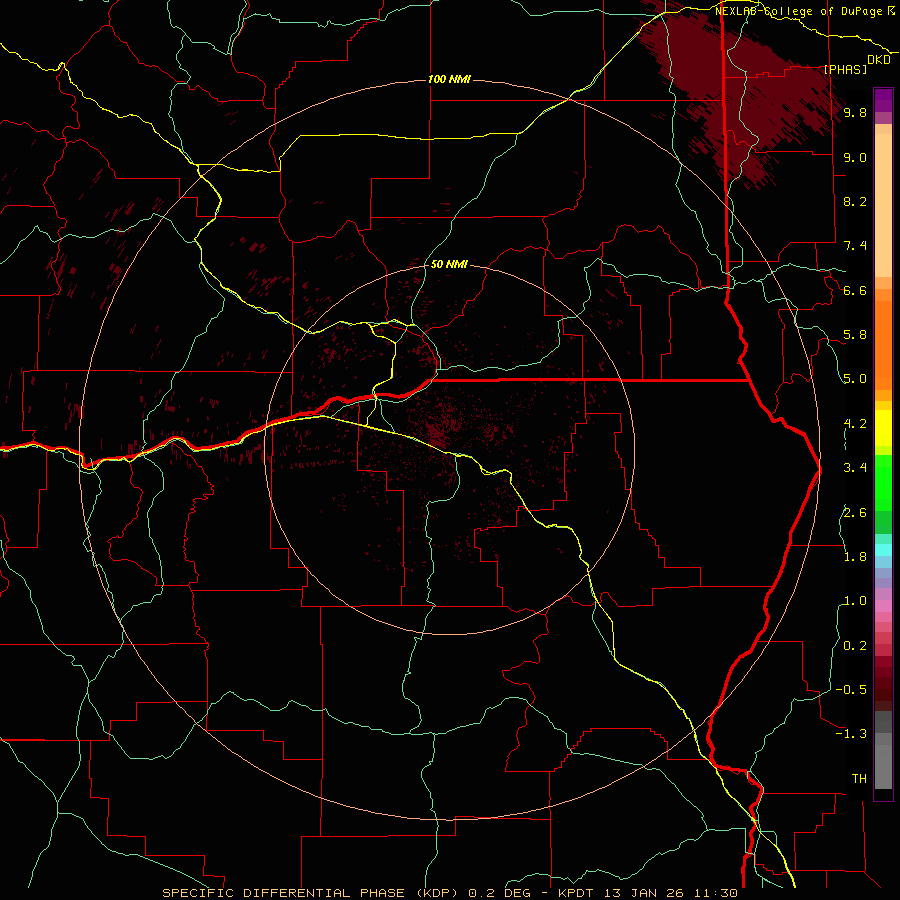The image size is (900, 900).
Task: Click the 100 NMI range ring label
Action: [449, 79]
